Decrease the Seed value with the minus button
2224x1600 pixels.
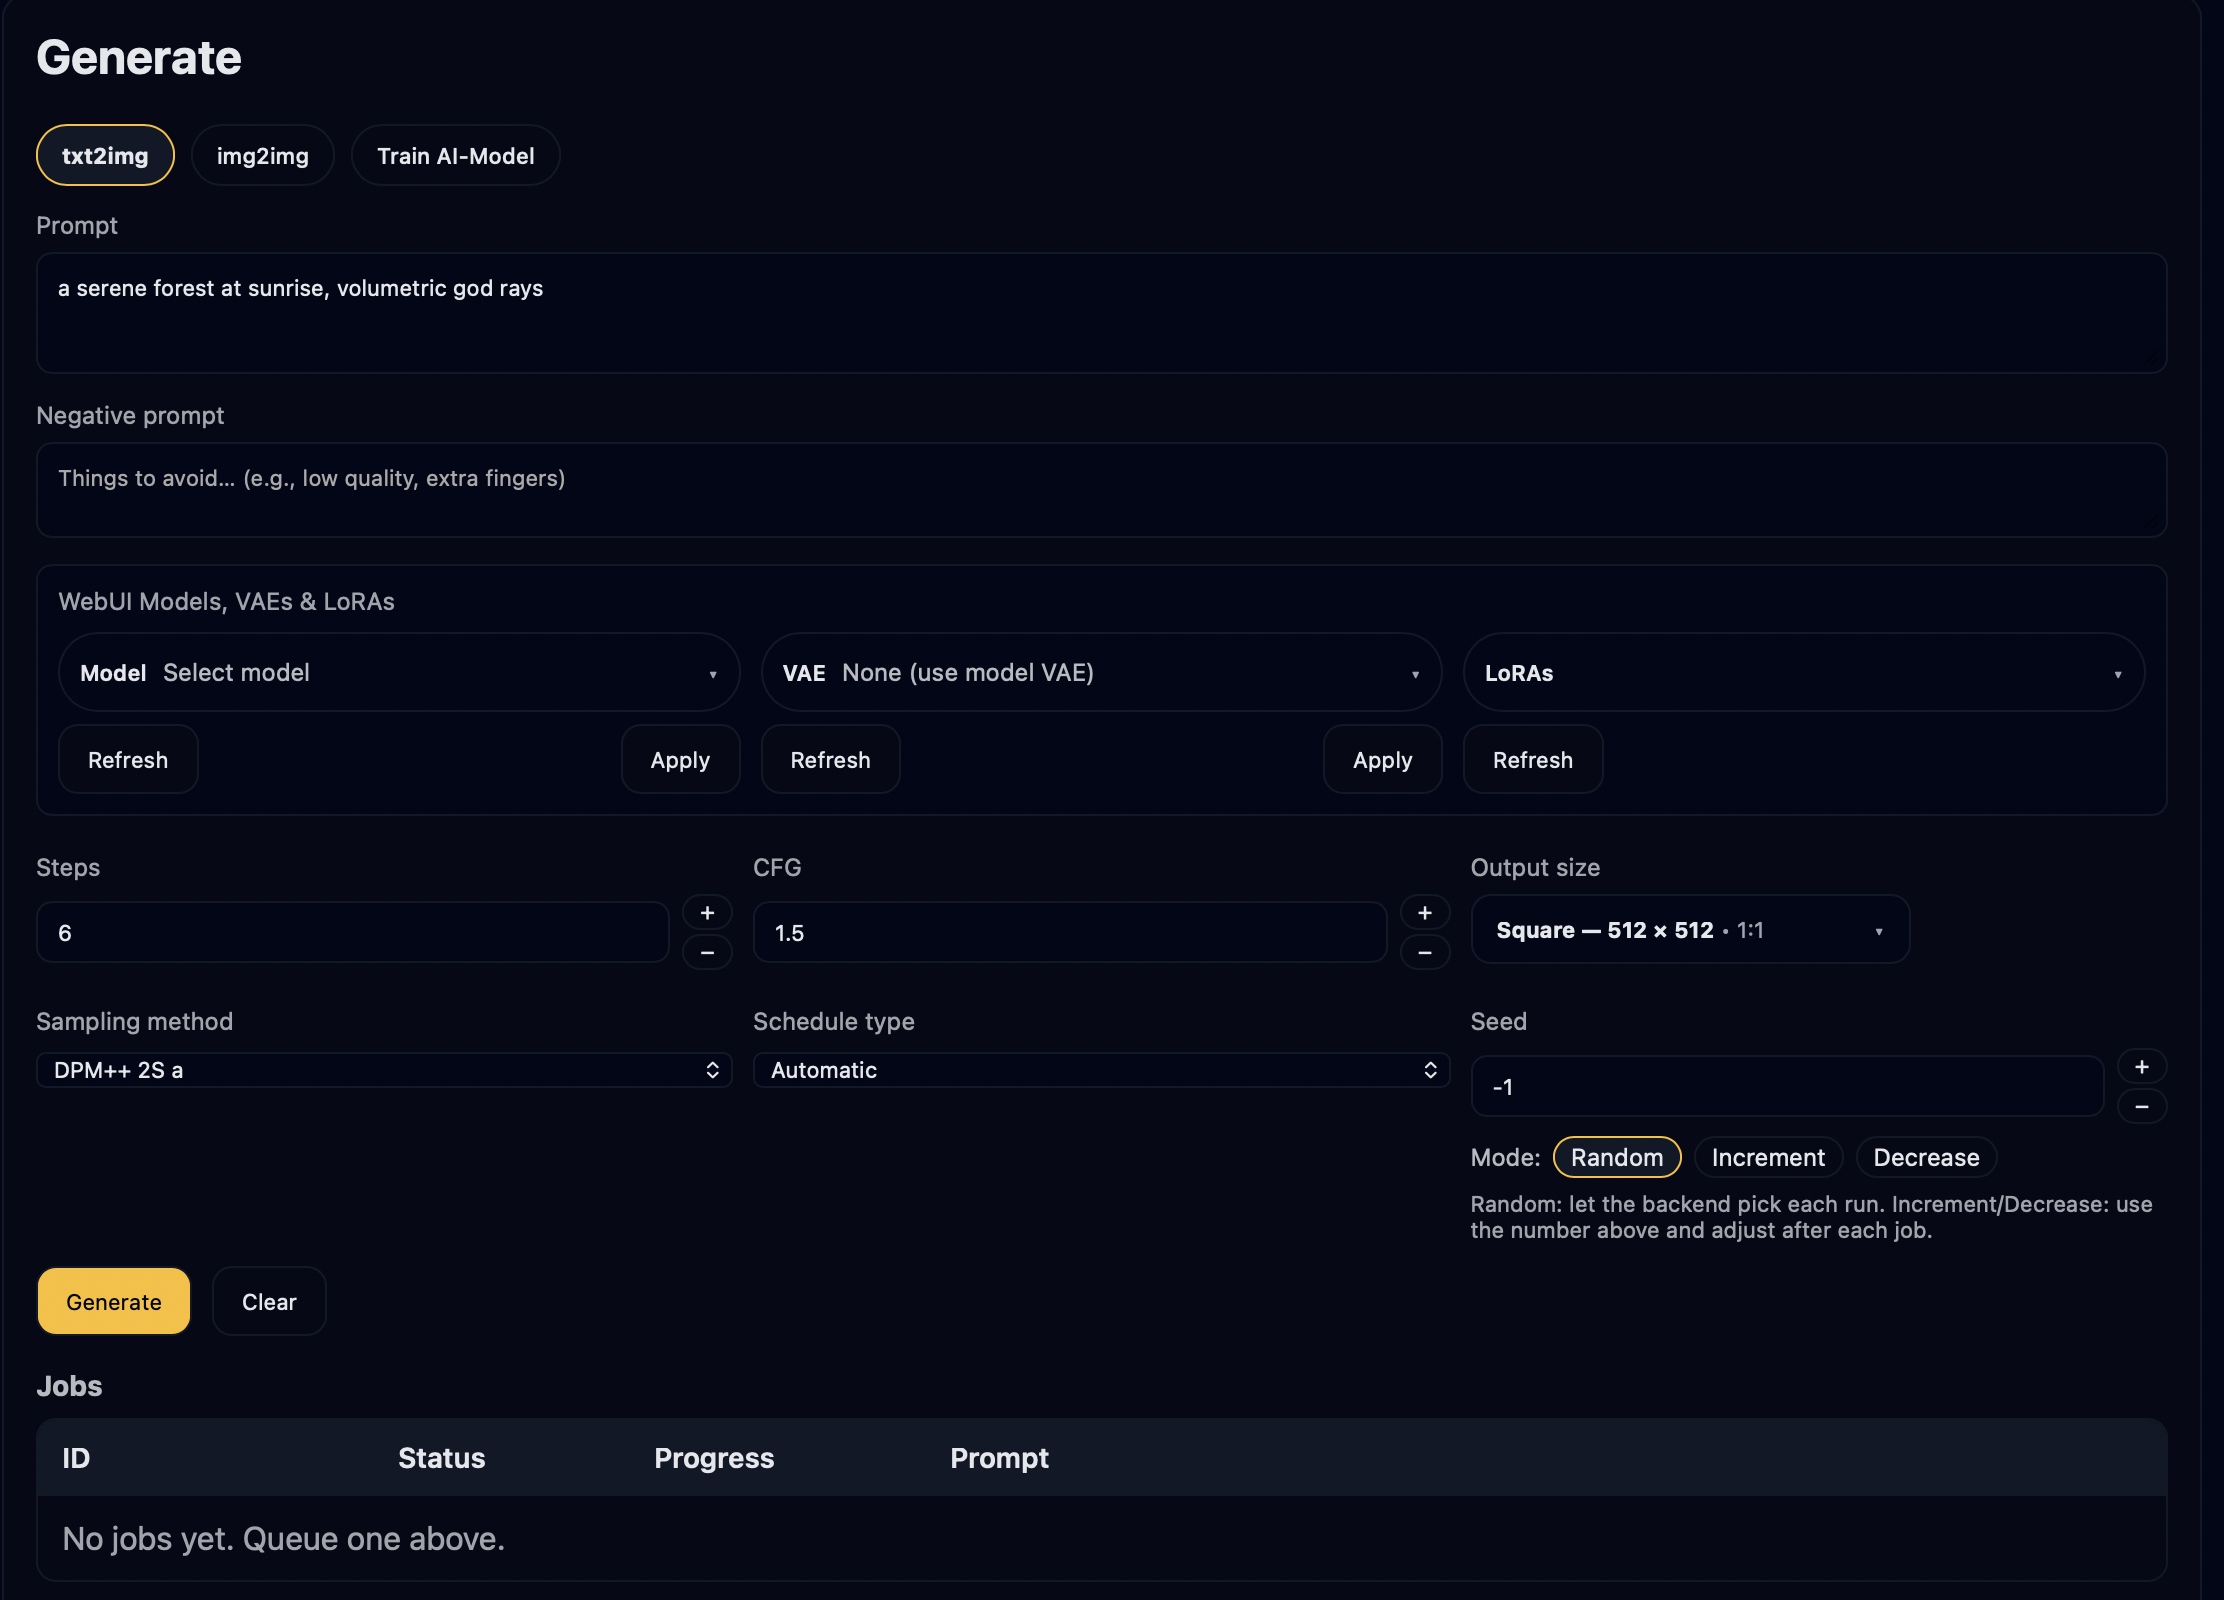pos(2142,1106)
